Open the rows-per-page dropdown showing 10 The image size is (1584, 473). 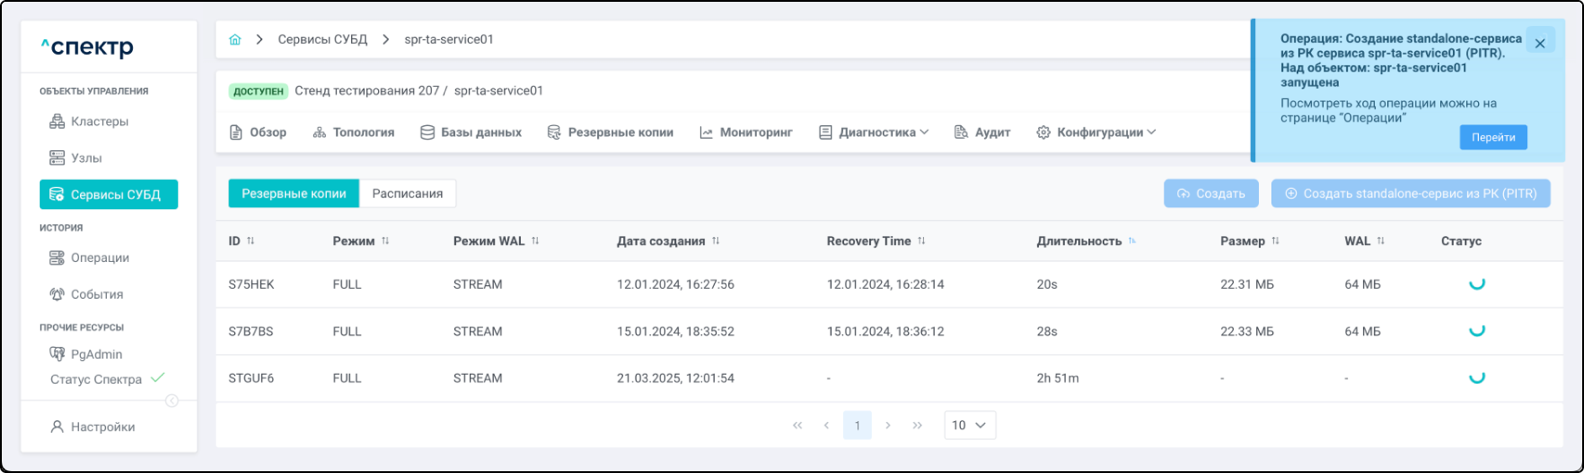(x=969, y=426)
